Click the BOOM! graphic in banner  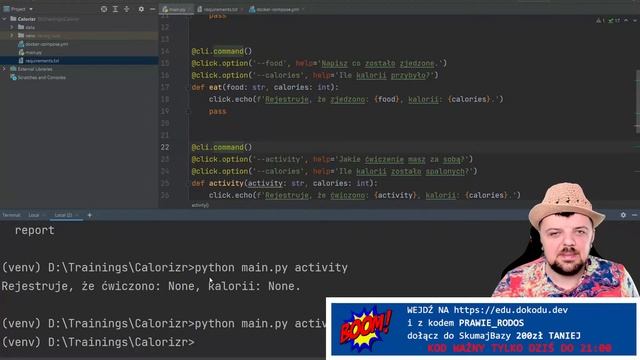pyautogui.click(x=366, y=330)
